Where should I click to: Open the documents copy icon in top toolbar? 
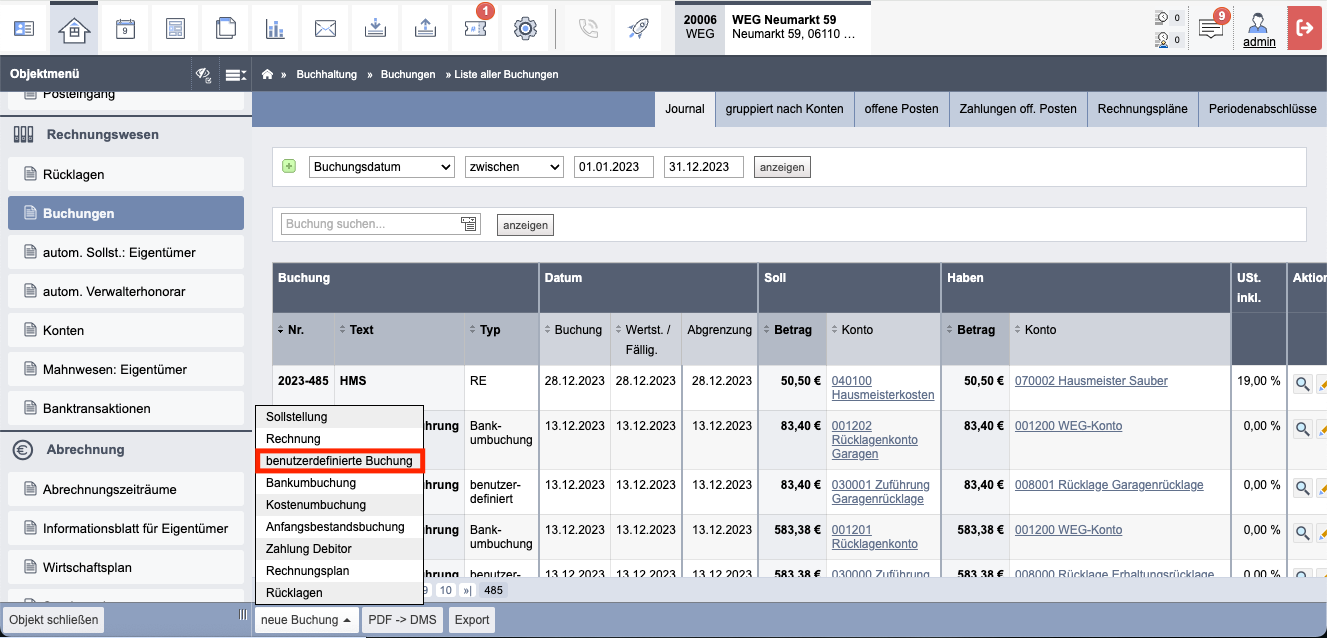pos(225,28)
